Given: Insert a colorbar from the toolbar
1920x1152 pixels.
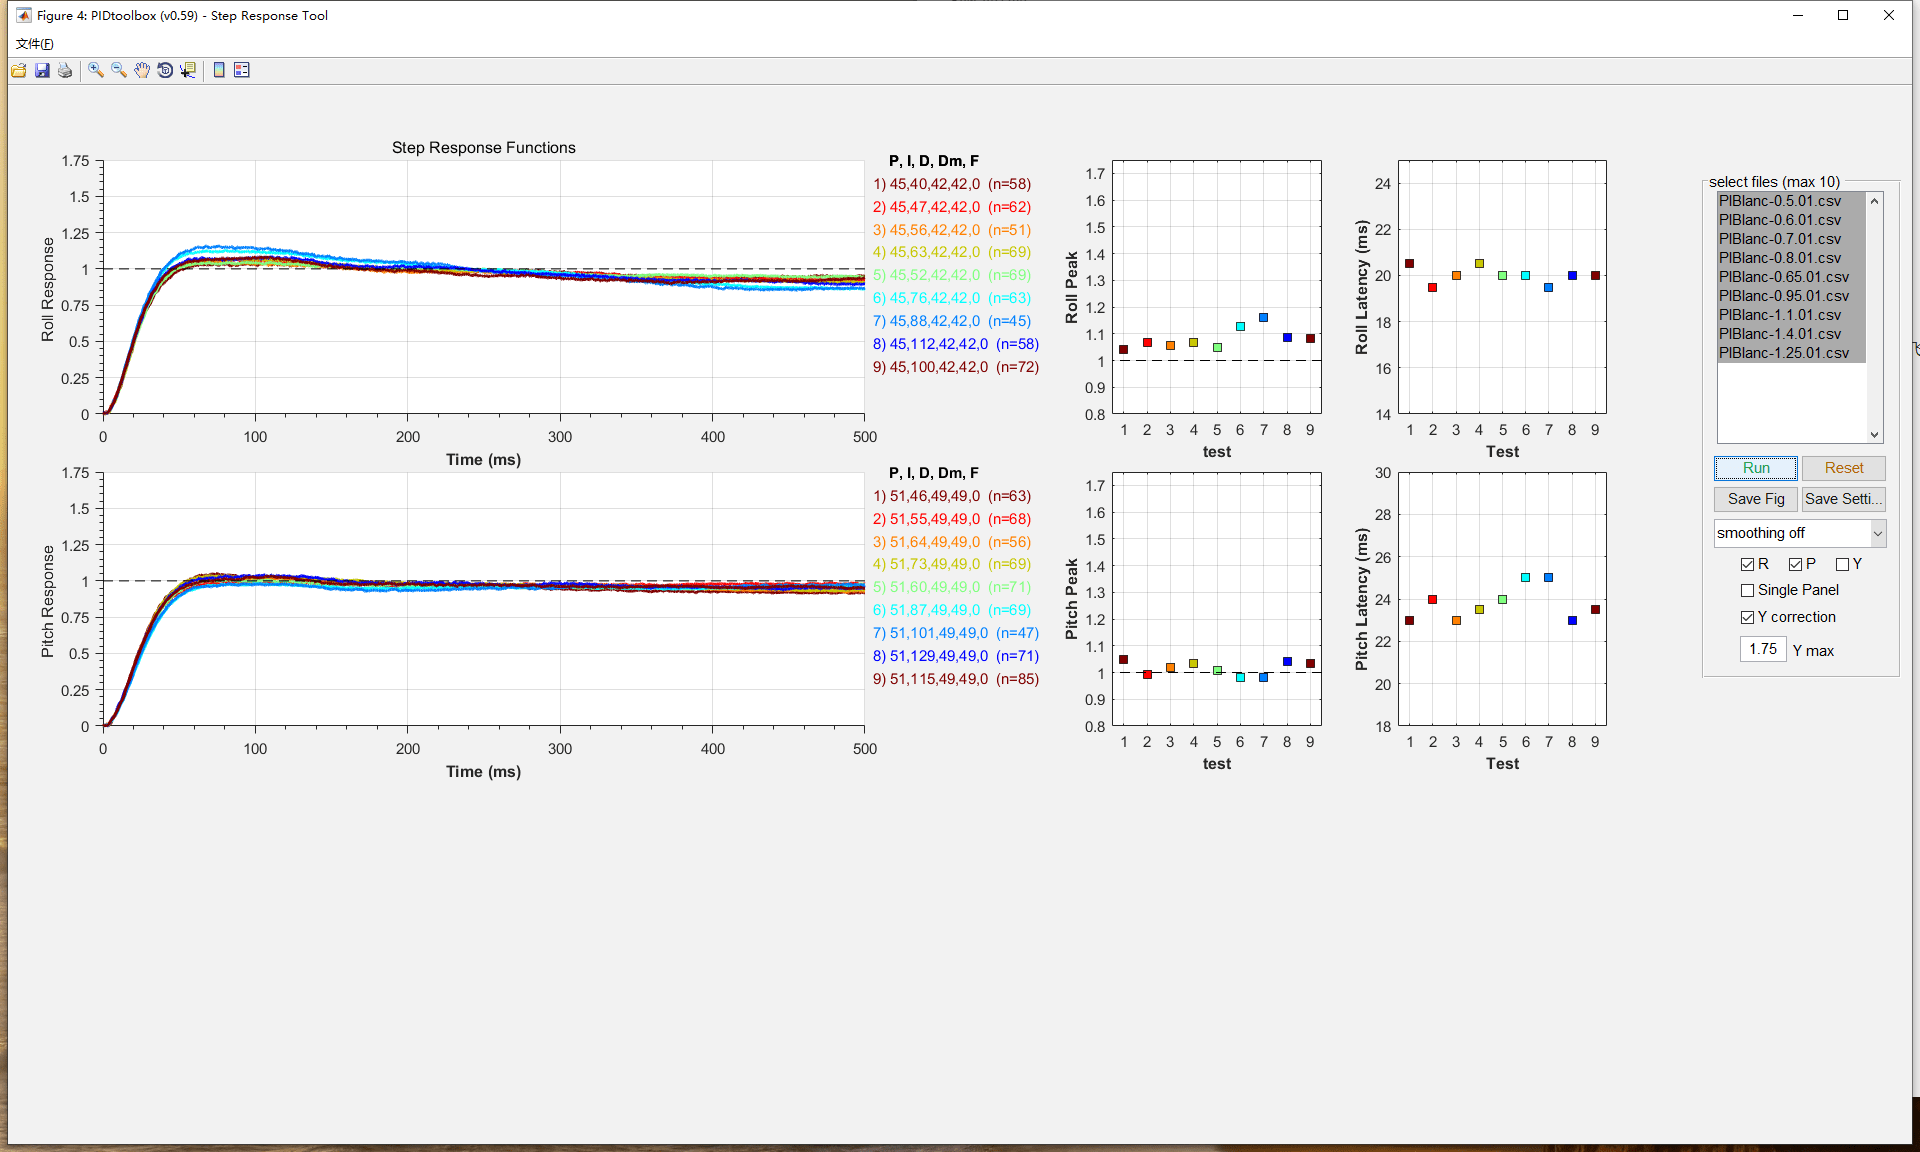Looking at the screenshot, I should [219, 70].
